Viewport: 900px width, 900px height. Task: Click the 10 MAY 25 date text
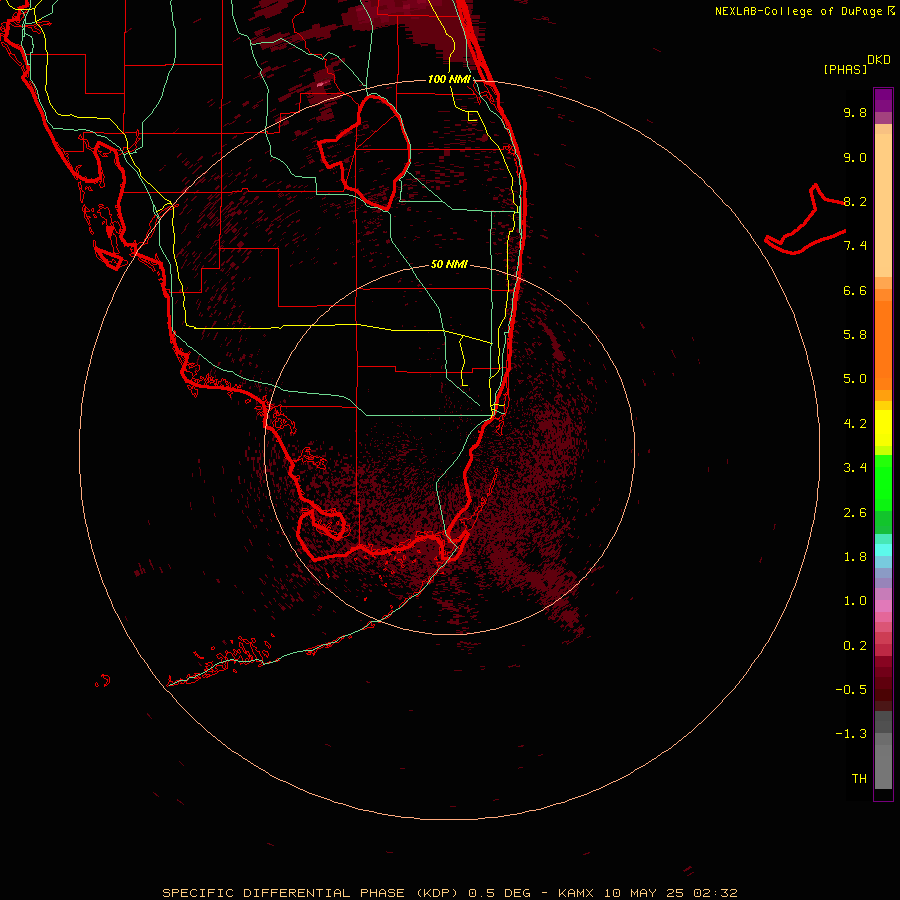tap(644, 893)
